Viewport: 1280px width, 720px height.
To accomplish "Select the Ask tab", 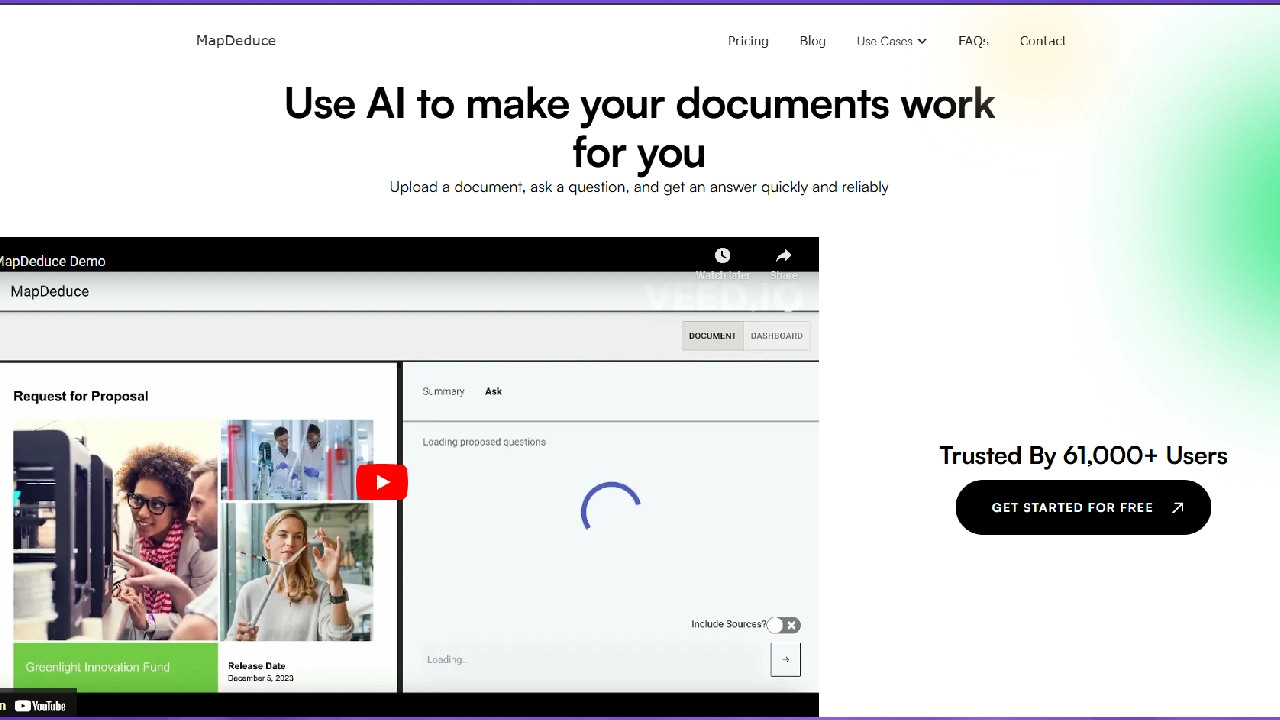I will tap(493, 391).
